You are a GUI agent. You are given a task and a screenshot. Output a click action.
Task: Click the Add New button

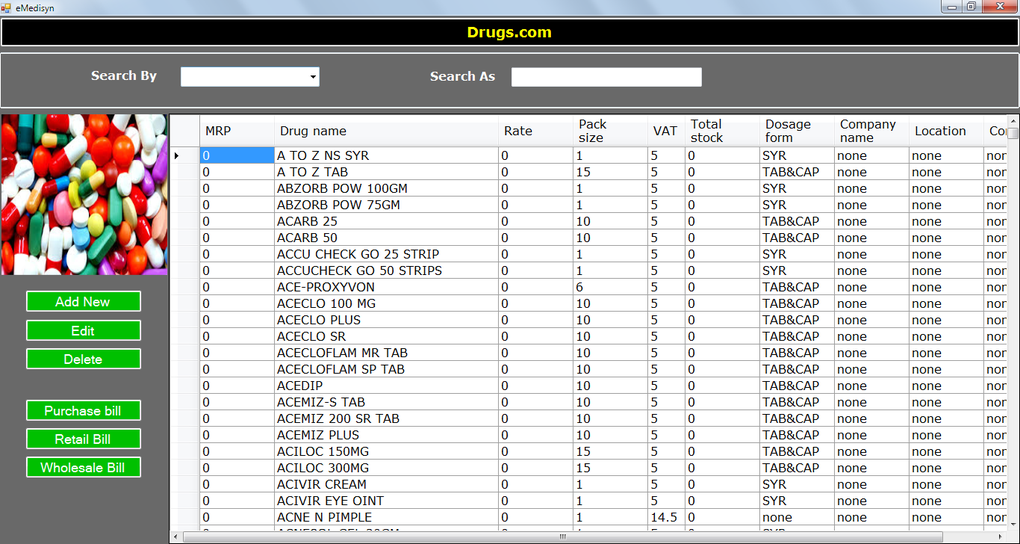pos(83,301)
